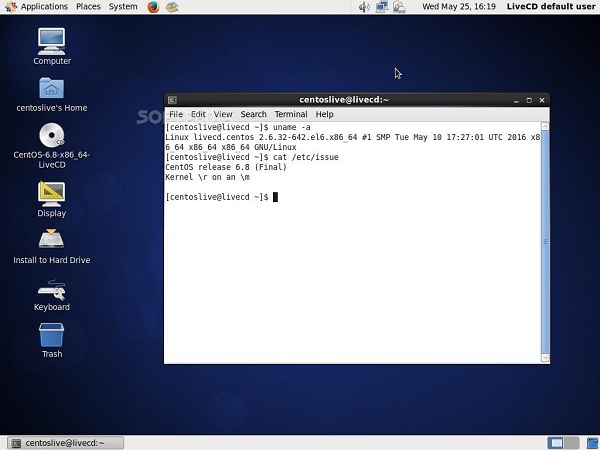The width and height of the screenshot is (600, 450).
Task: Click the Wed May 25 clock
Action: click(459, 7)
